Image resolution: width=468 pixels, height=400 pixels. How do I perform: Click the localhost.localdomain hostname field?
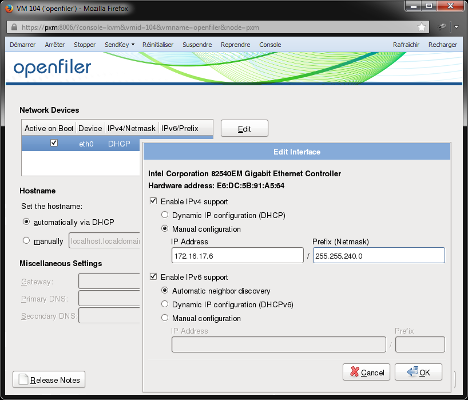[x=104, y=241]
